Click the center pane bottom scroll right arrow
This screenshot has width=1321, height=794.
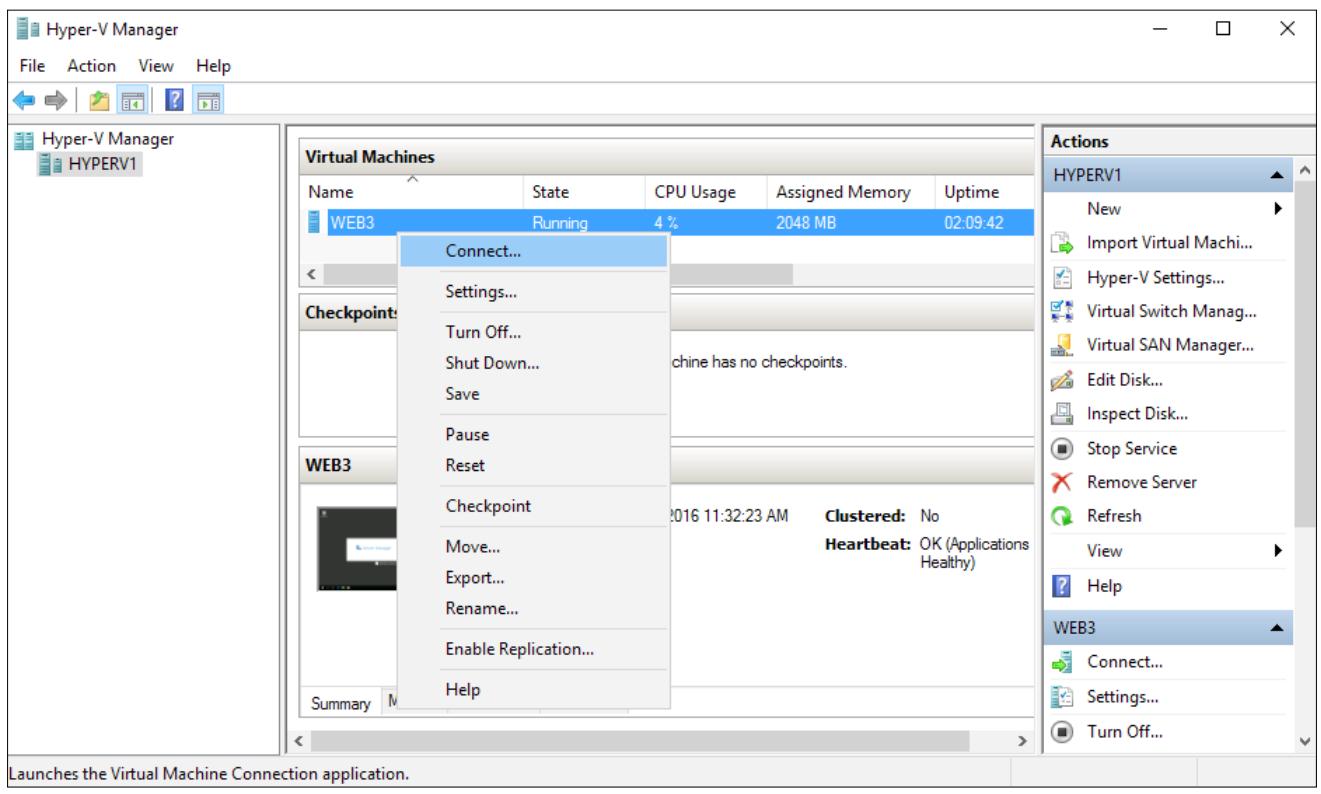click(1022, 741)
